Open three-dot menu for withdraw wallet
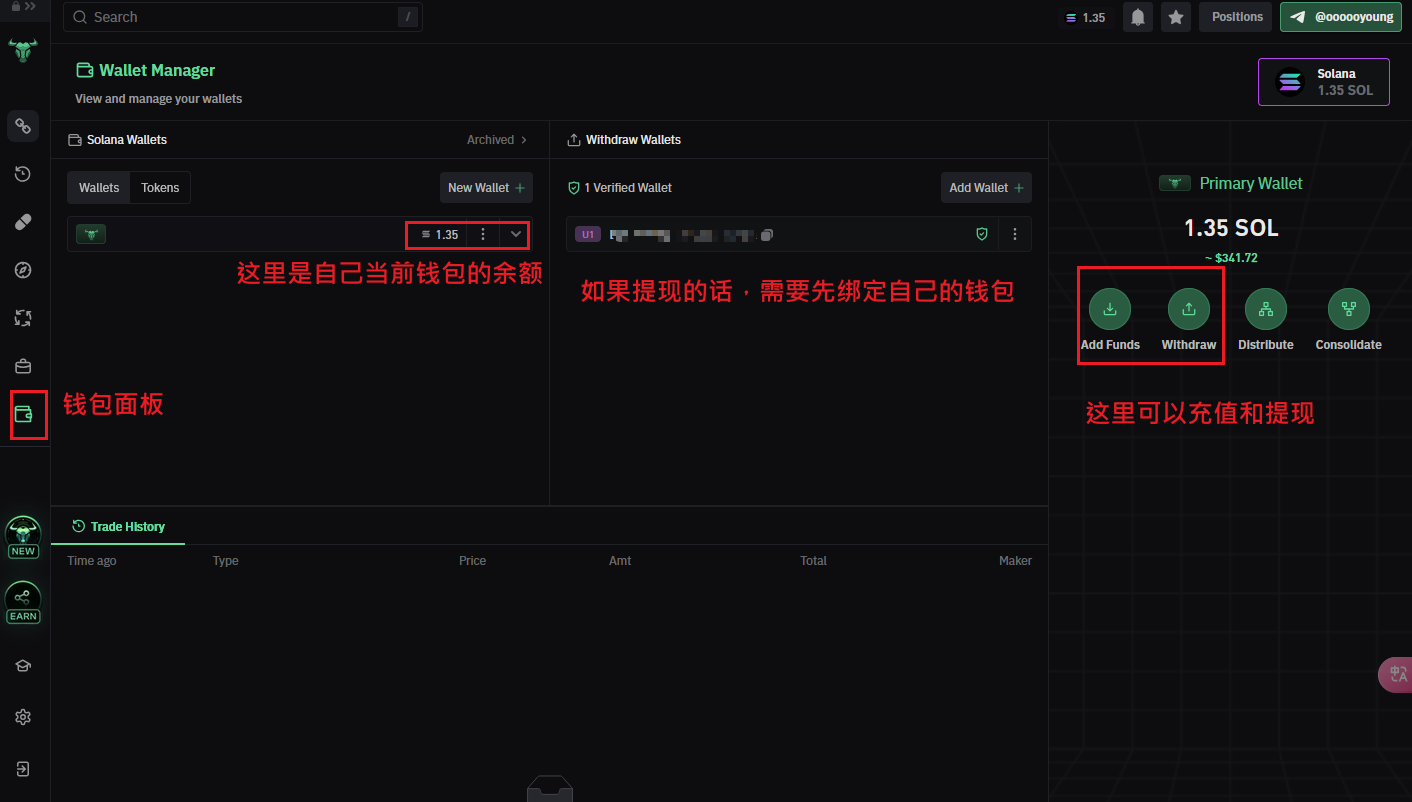 coord(1014,234)
